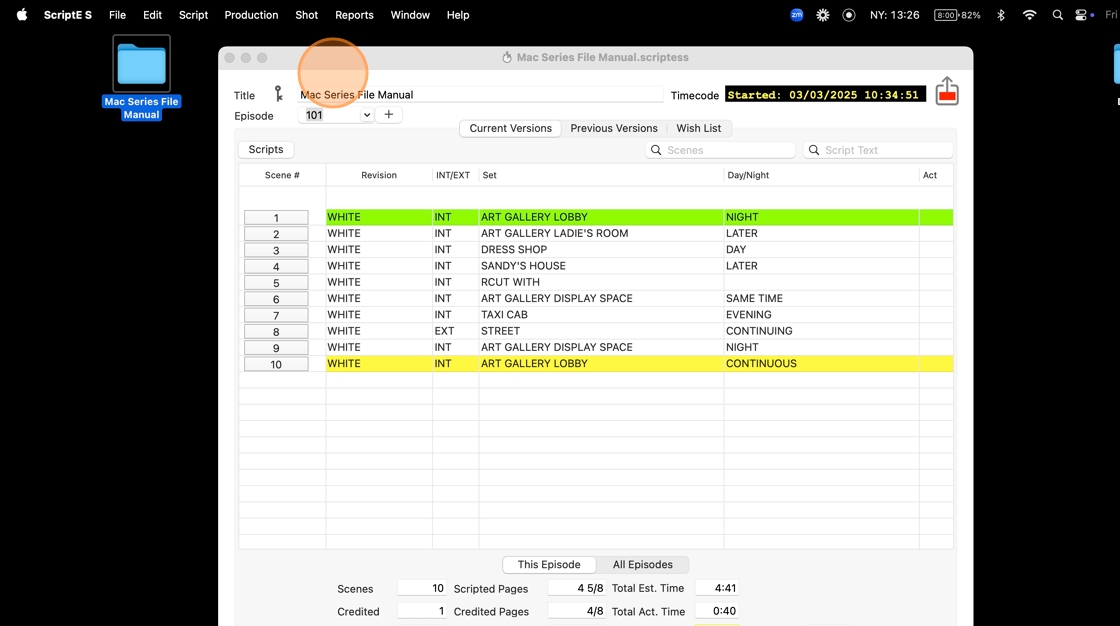Click scene number 10 button

pyautogui.click(x=276, y=364)
